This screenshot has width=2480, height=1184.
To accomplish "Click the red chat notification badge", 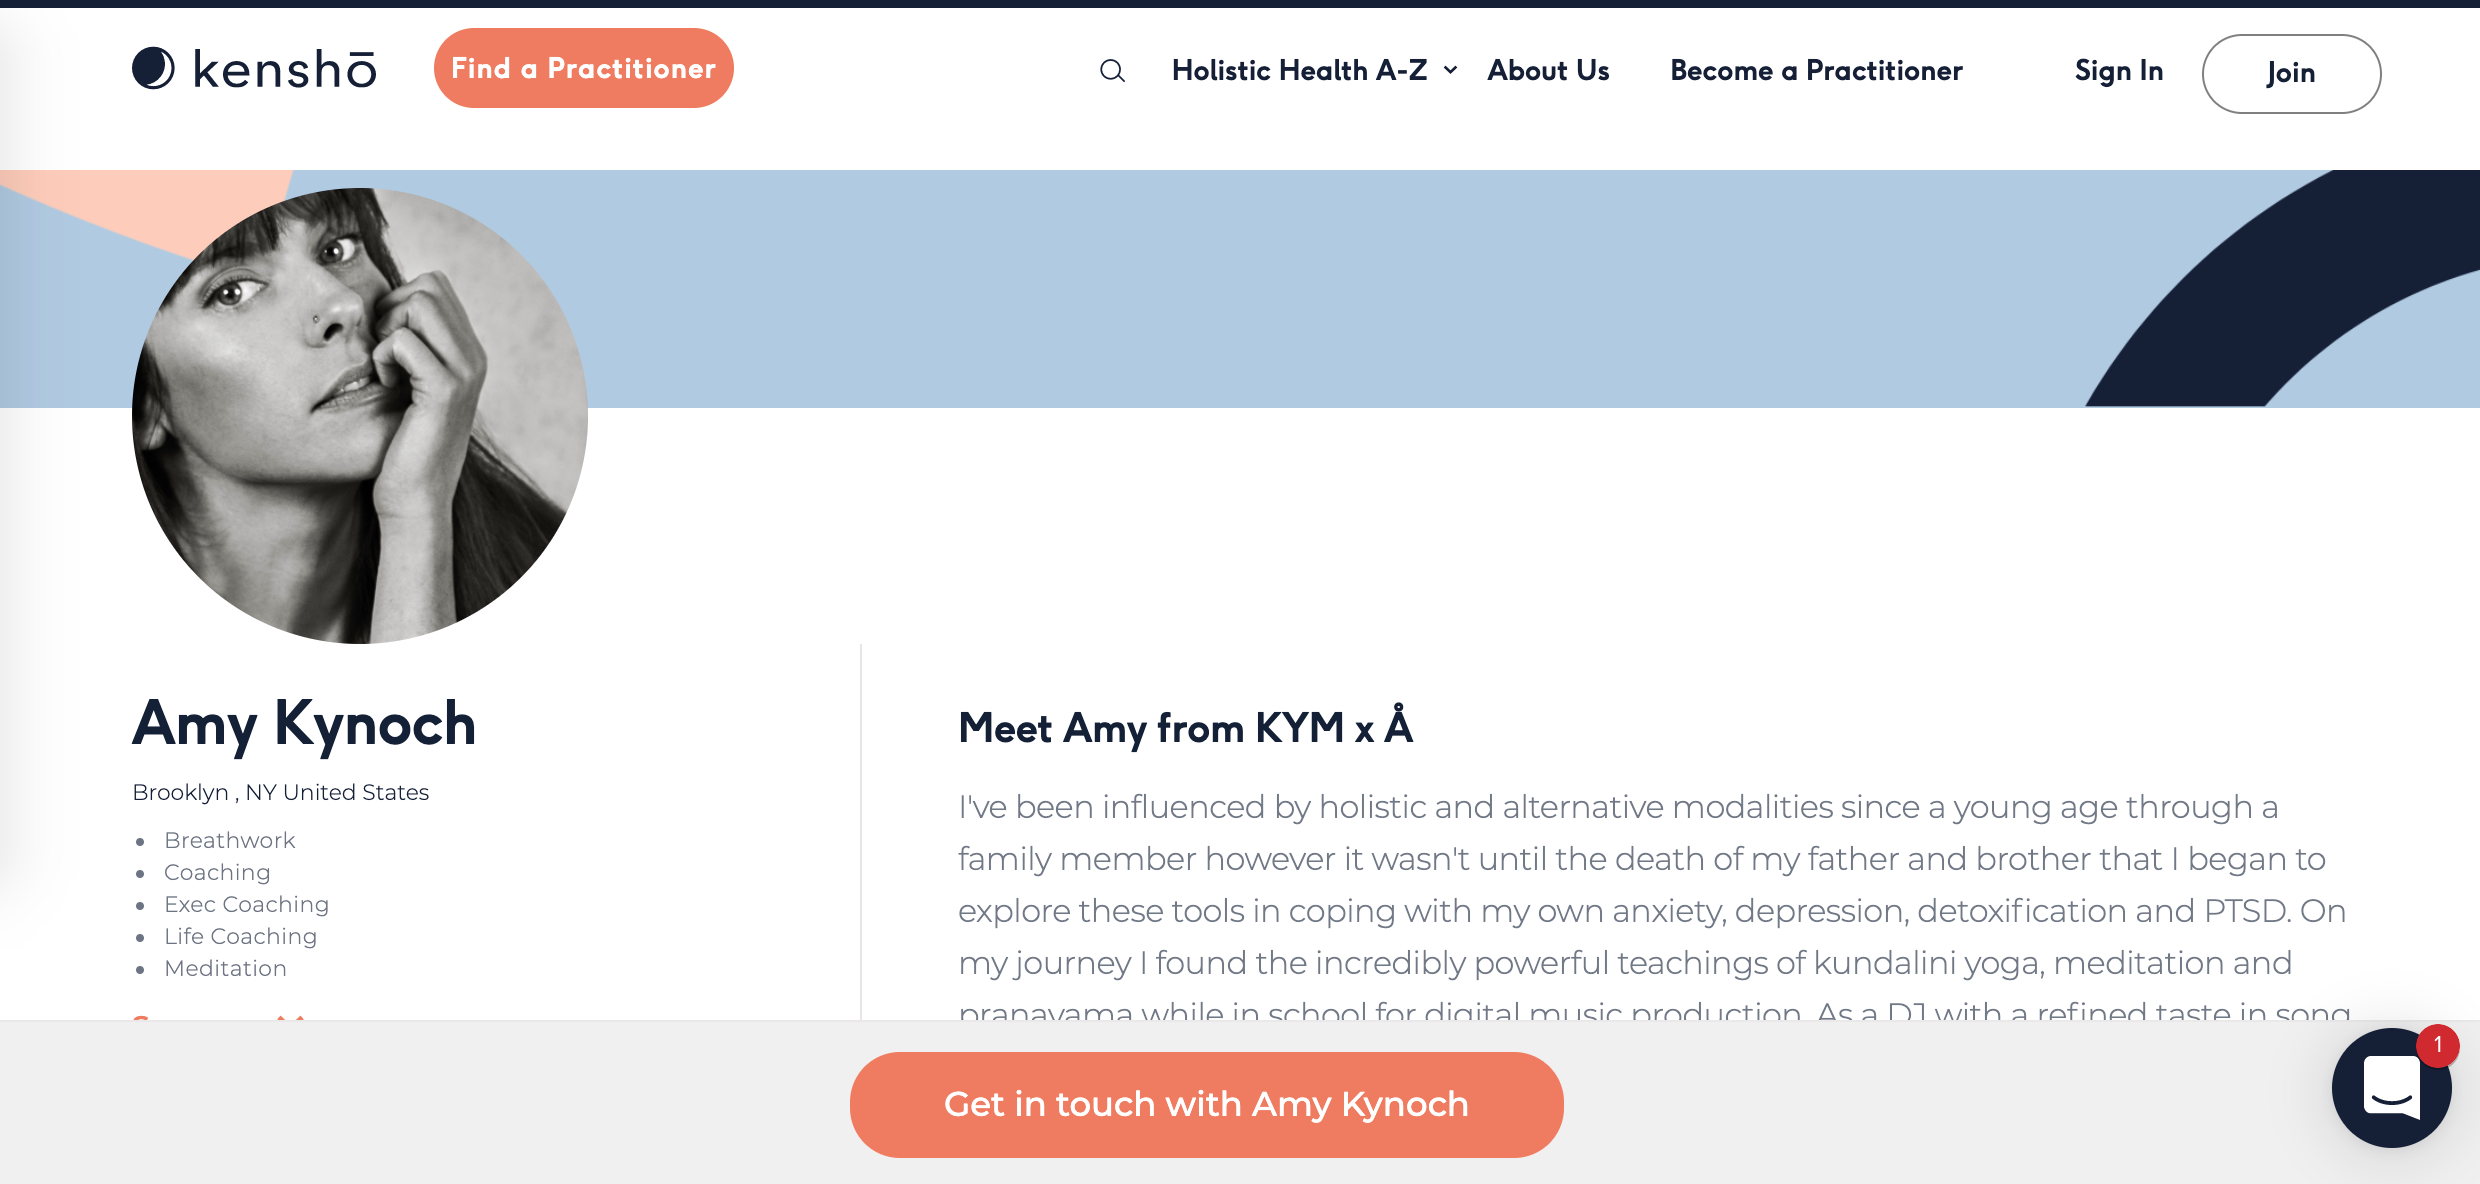I will click(x=2437, y=1045).
